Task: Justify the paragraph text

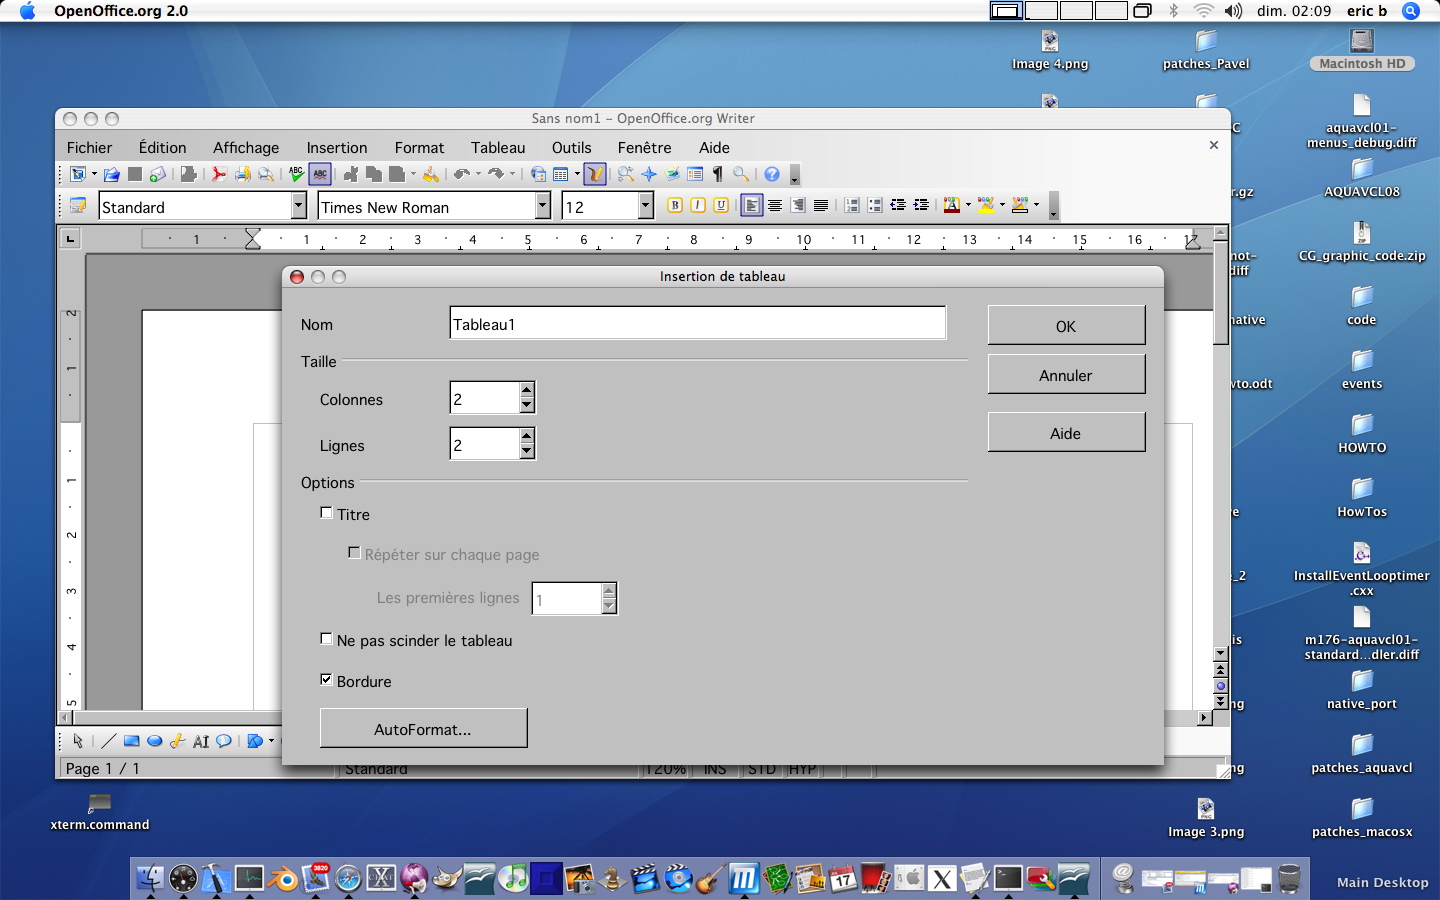Action: coord(821,205)
